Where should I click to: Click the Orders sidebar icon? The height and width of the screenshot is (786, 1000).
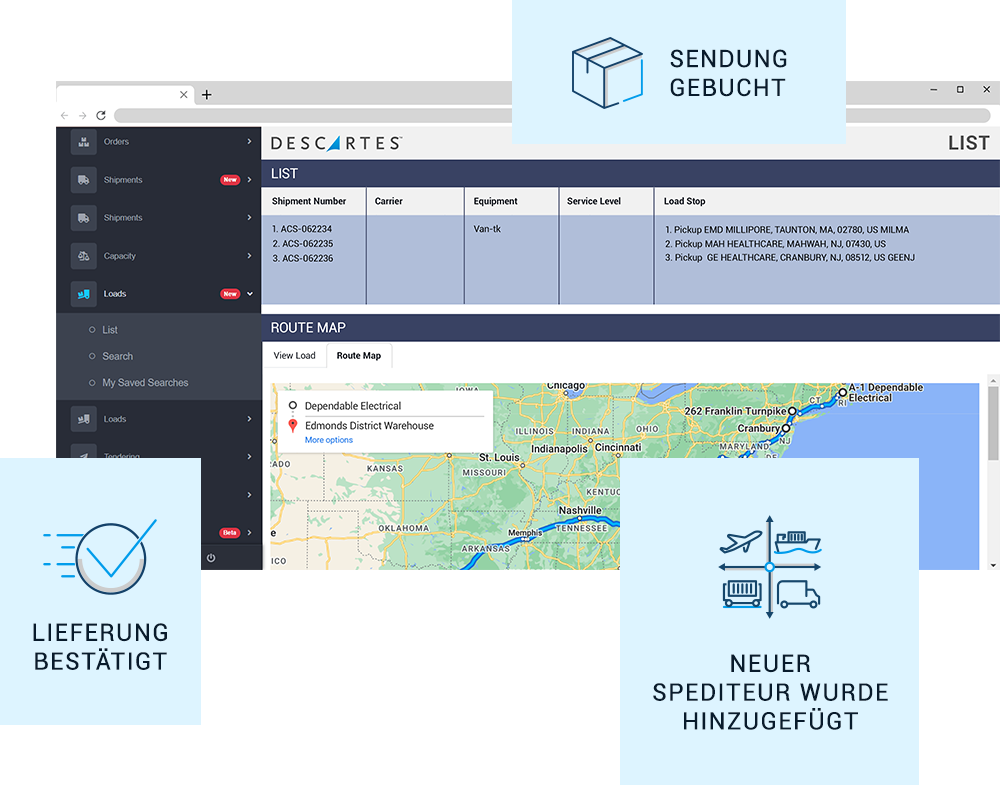point(84,142)
